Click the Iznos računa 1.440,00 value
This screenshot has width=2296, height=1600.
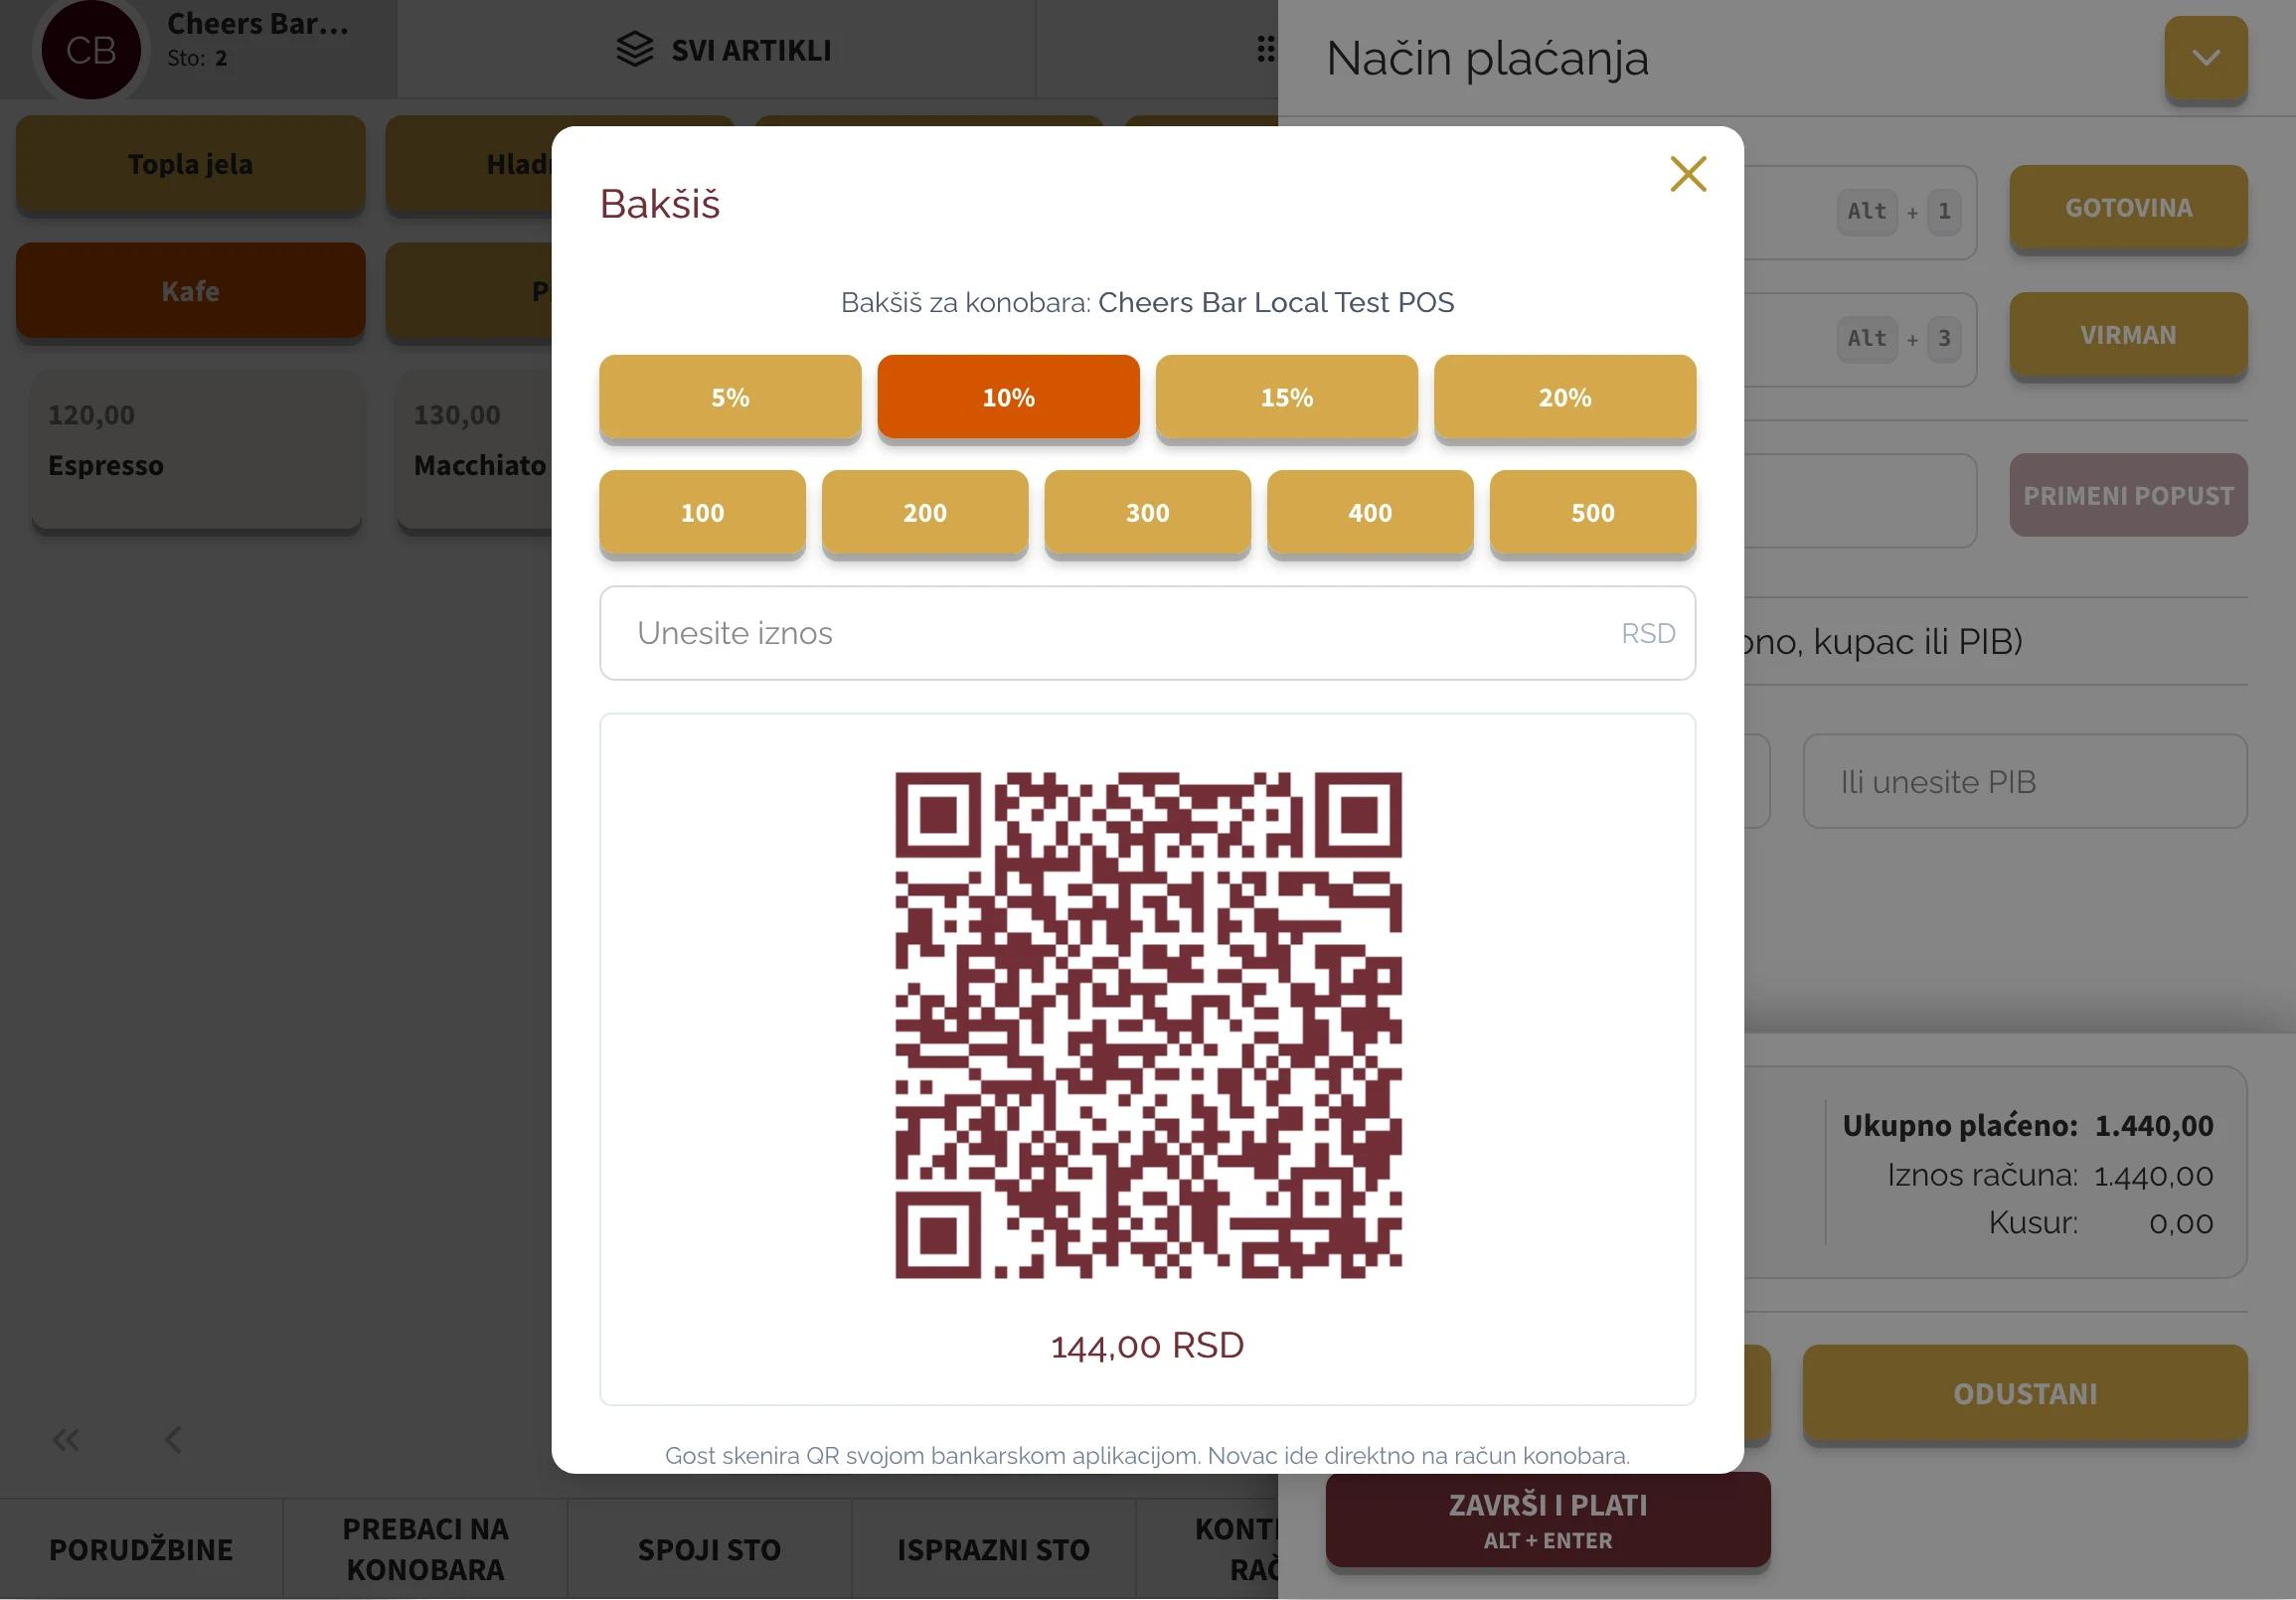click(x=2154, y=1176)
